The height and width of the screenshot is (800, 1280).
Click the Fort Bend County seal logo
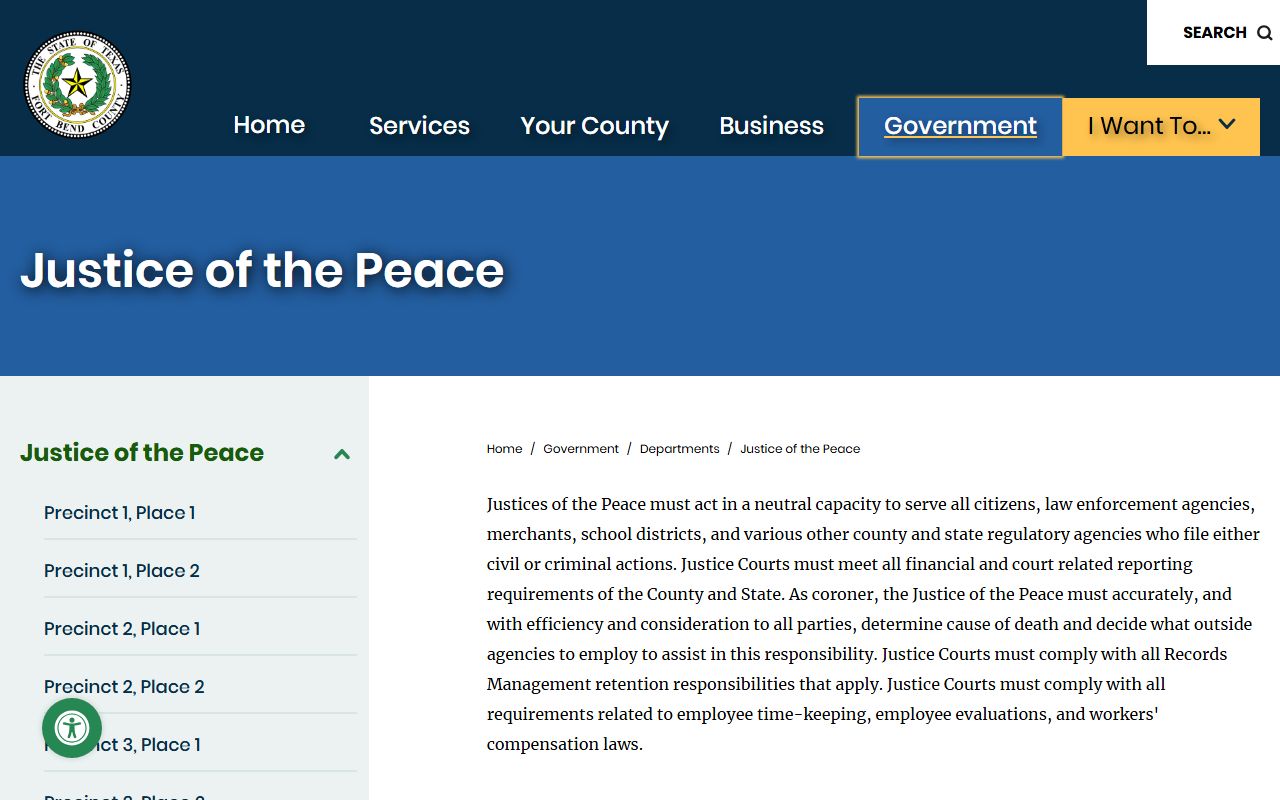coord(78,84)
